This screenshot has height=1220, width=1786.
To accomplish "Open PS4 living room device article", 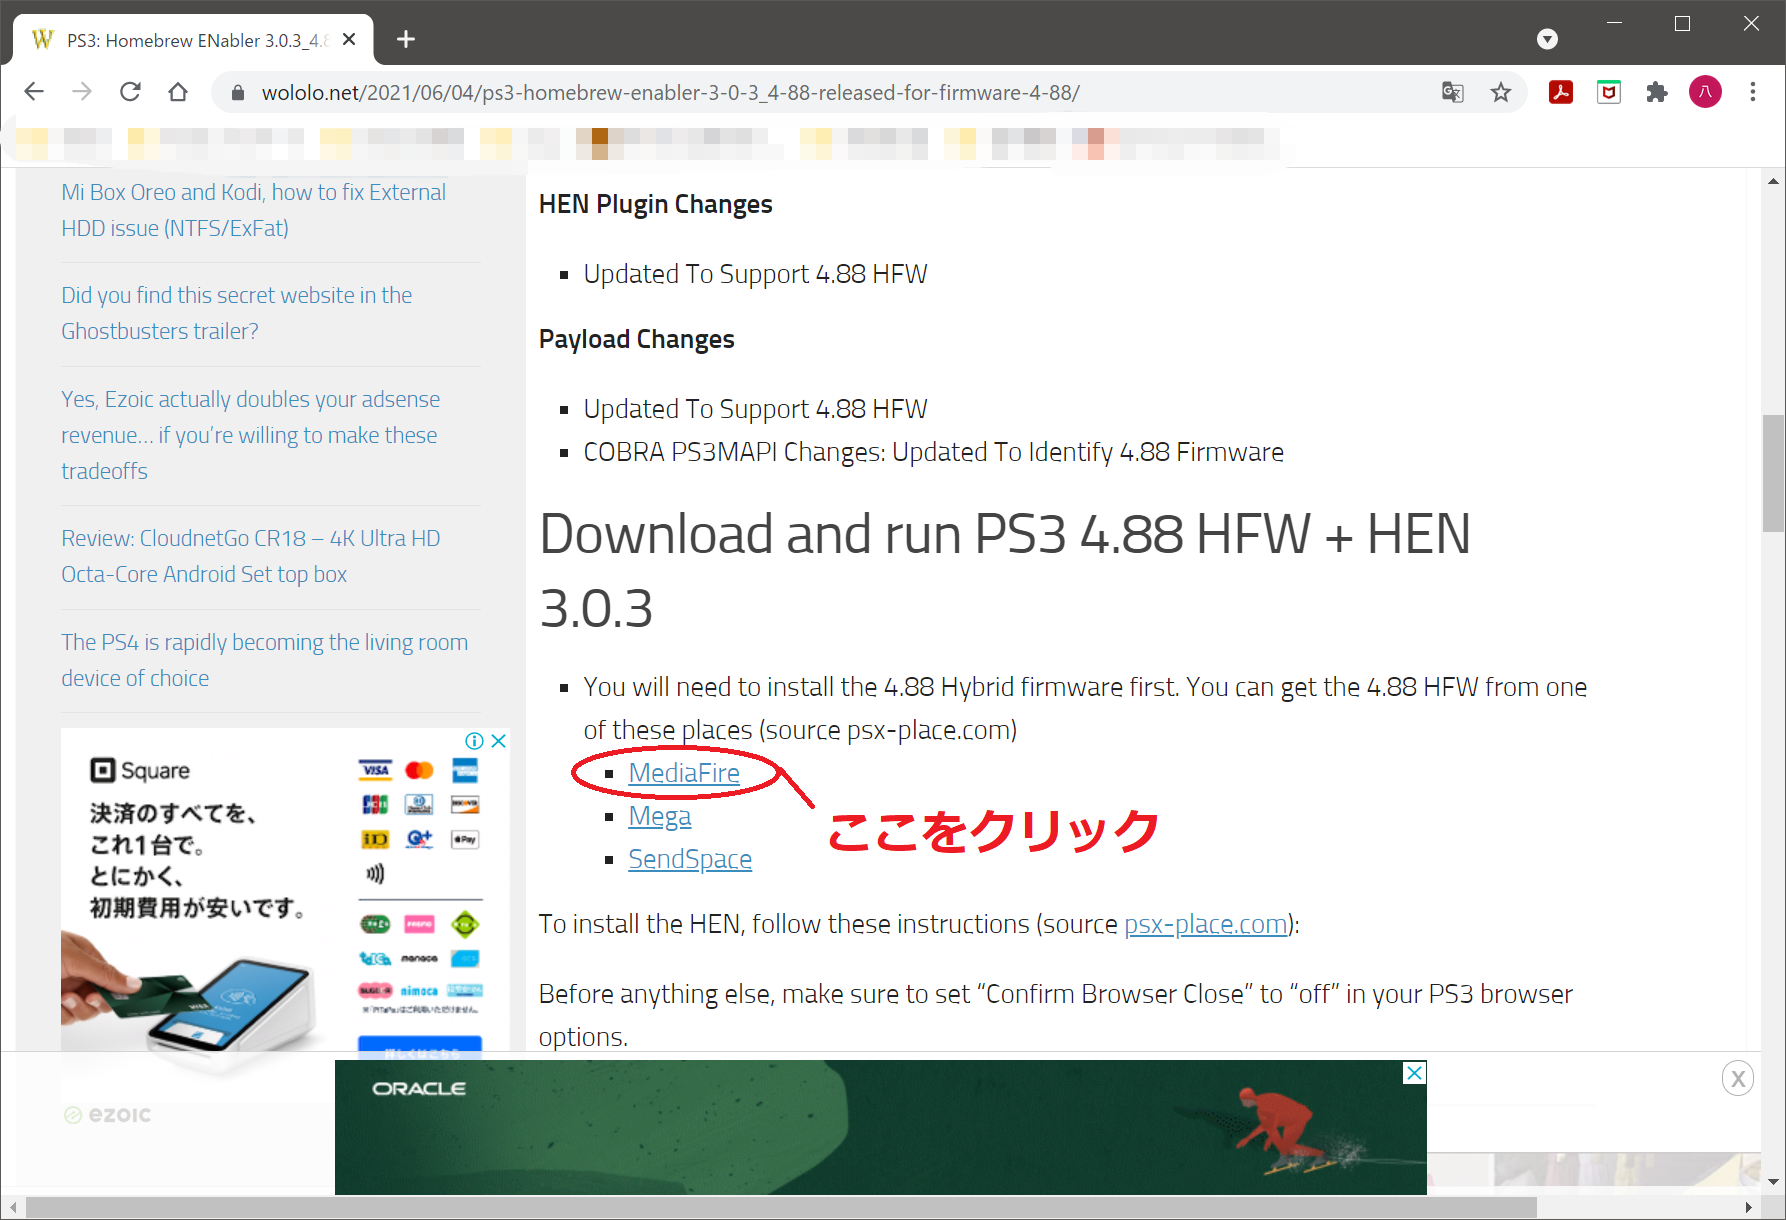I will click(265, 660).
